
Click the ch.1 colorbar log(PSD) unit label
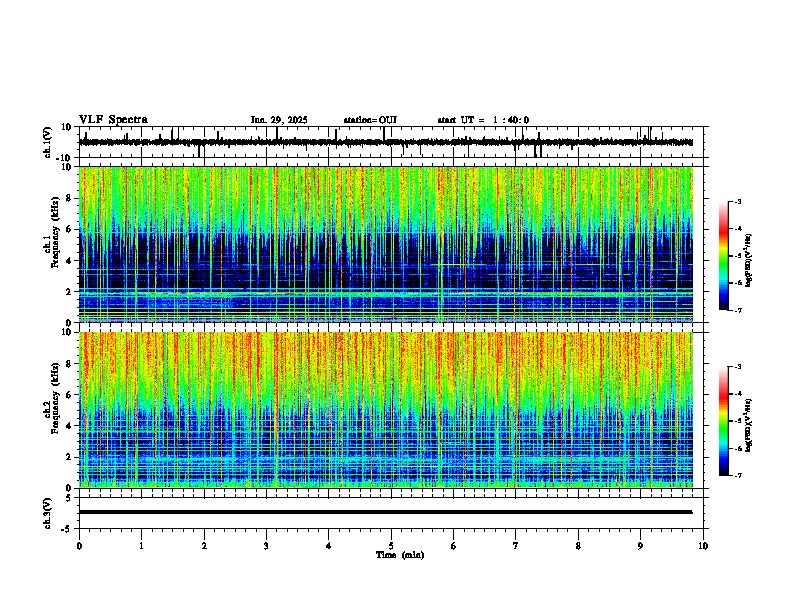coord(749,261)
